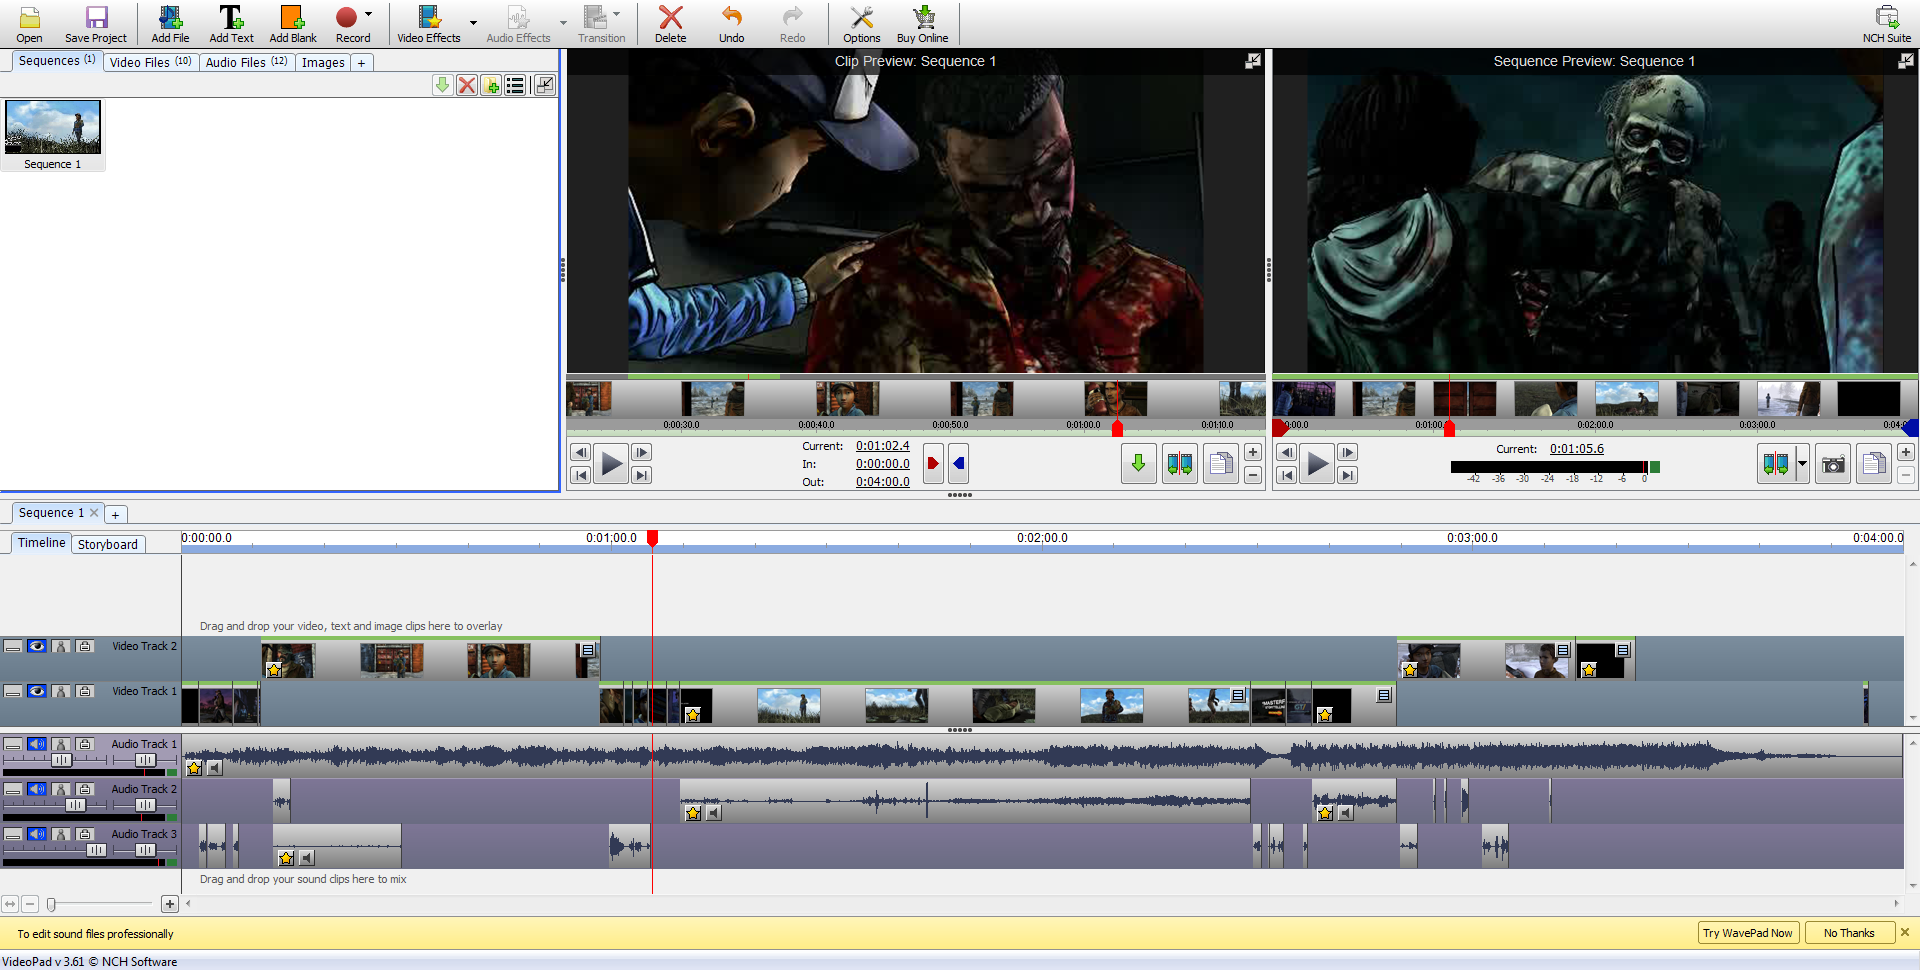Screen dimensions: 1920x970
Task: Take a snapshot with the camera icon
Action: pyautogui.click(x=1833, y=464)
